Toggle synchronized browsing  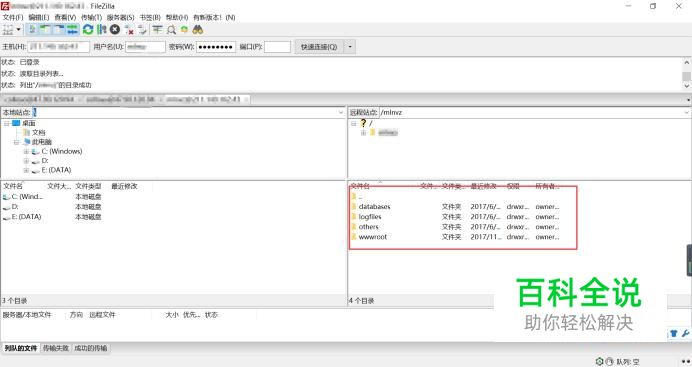coord(184,30)
